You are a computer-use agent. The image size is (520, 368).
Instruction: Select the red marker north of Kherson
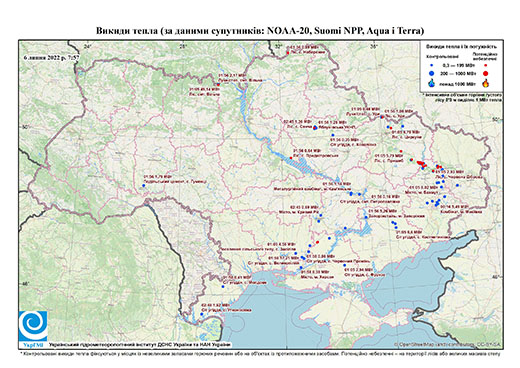click(x=317, y=242)
